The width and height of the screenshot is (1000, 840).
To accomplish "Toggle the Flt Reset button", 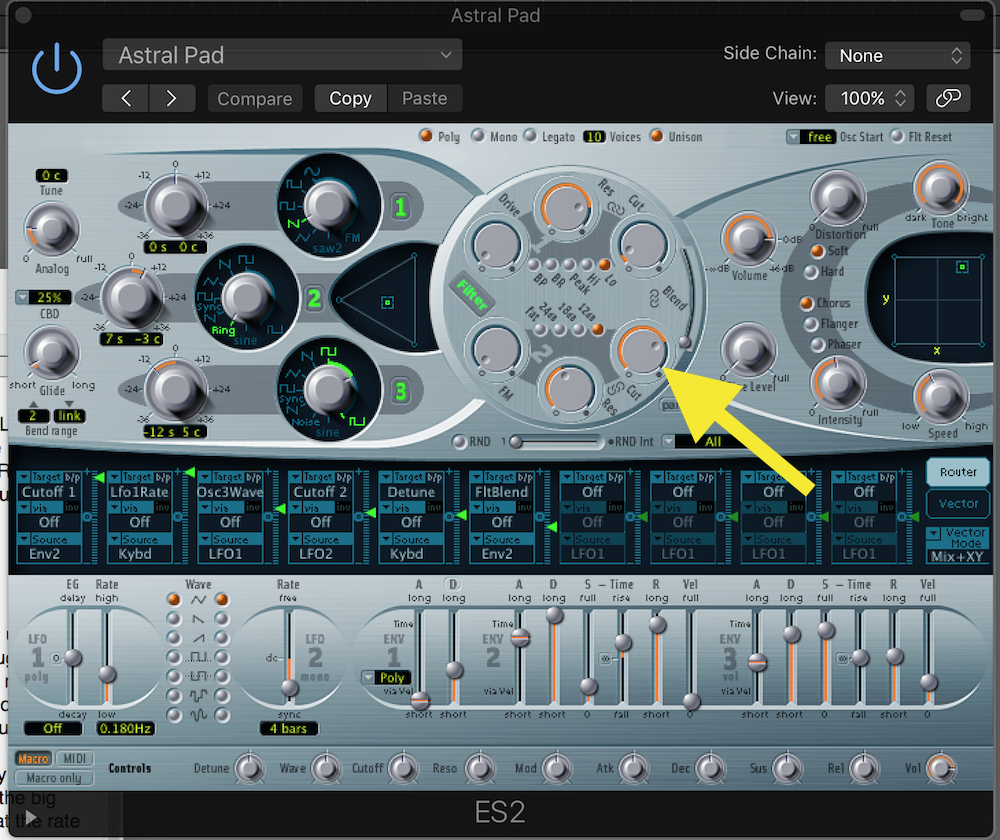I will [897, 136].
